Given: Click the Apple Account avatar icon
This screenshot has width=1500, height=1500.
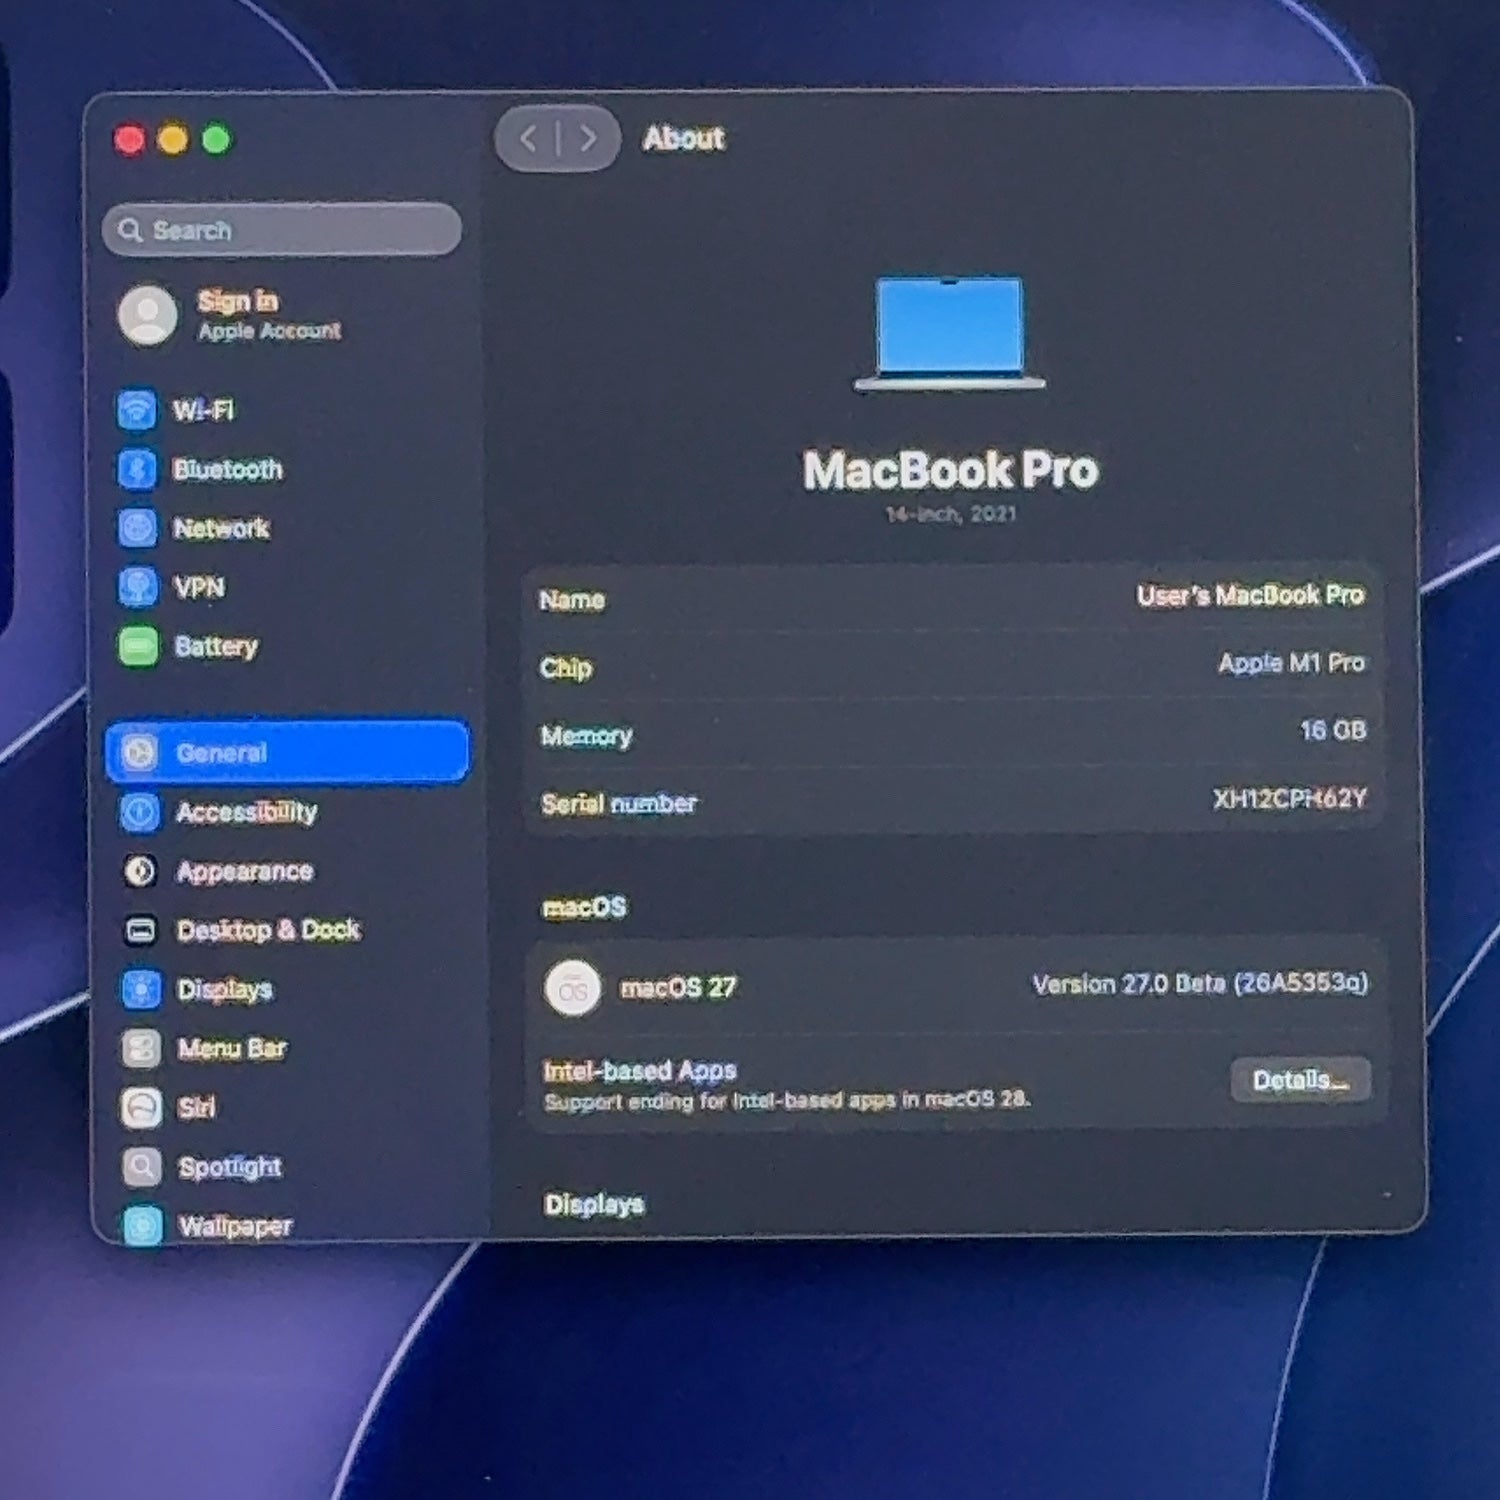Looking at the screenshot, I should point(148,315).
